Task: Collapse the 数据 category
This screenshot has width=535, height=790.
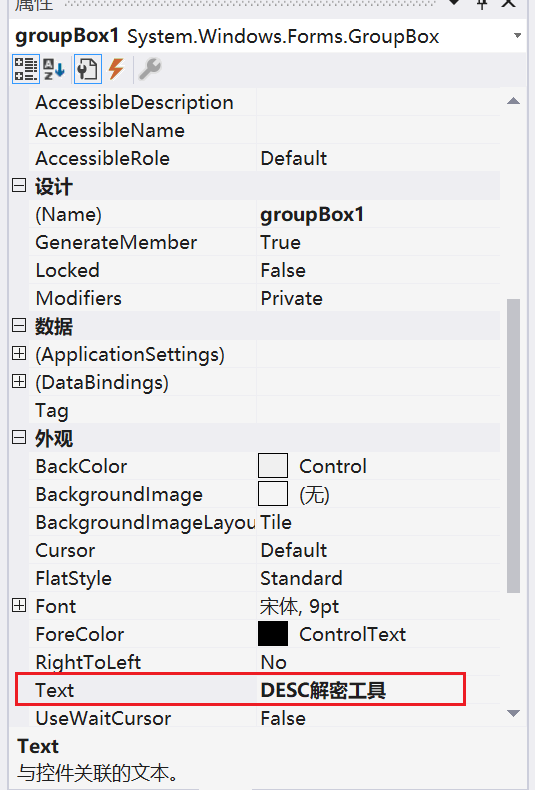Action: (19, 325)
